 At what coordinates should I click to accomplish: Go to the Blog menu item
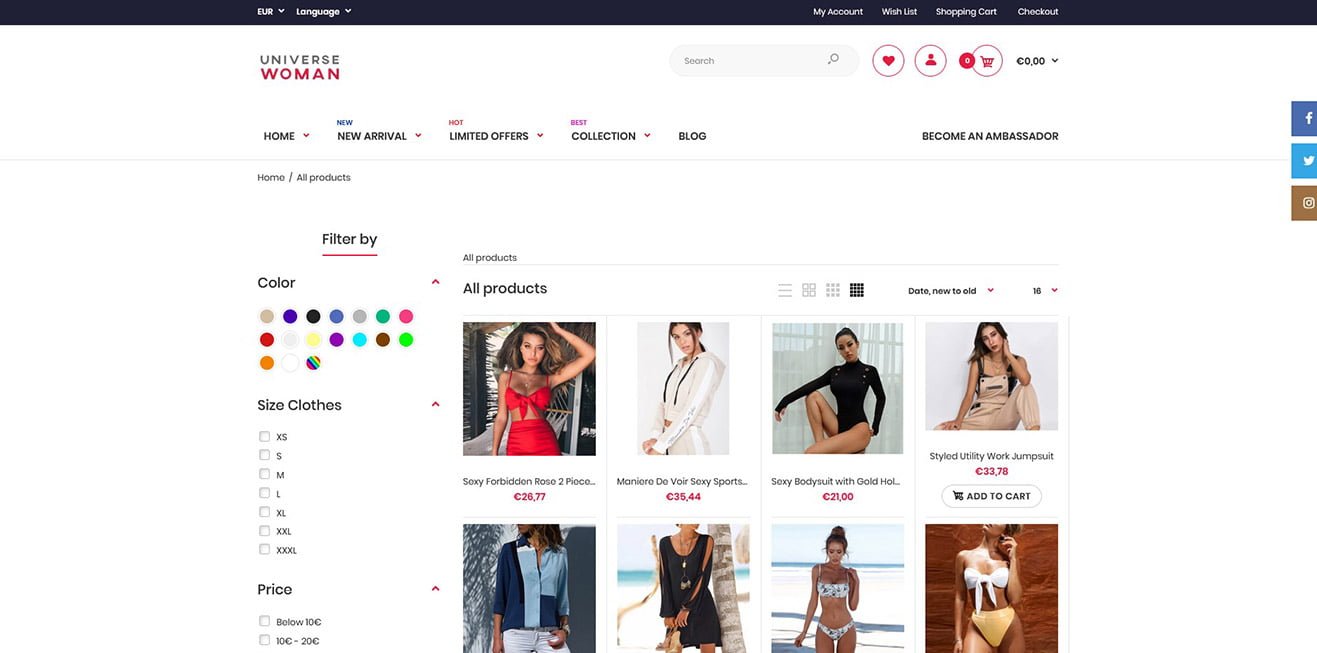coord(692,136)
